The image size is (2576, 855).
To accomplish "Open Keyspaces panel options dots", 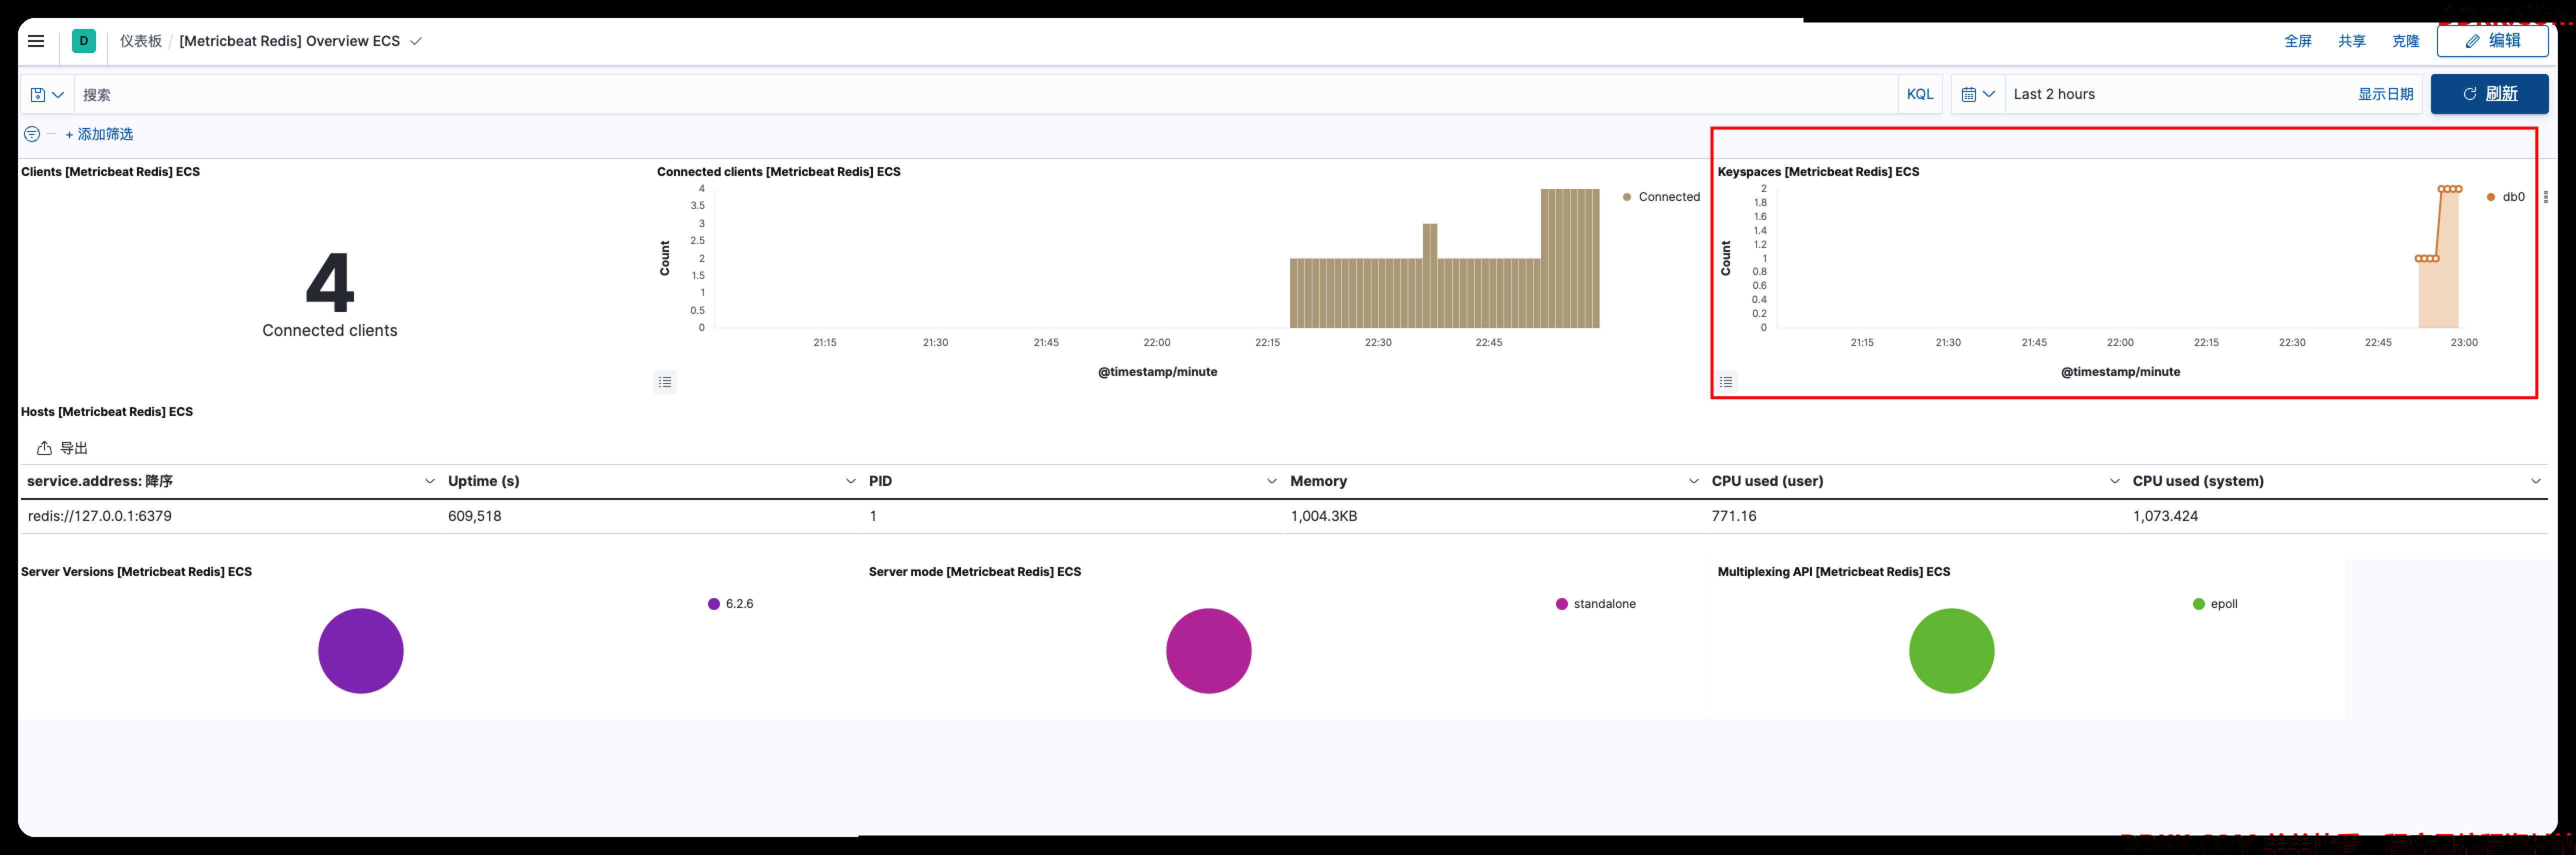I will tap(2545, 197).
